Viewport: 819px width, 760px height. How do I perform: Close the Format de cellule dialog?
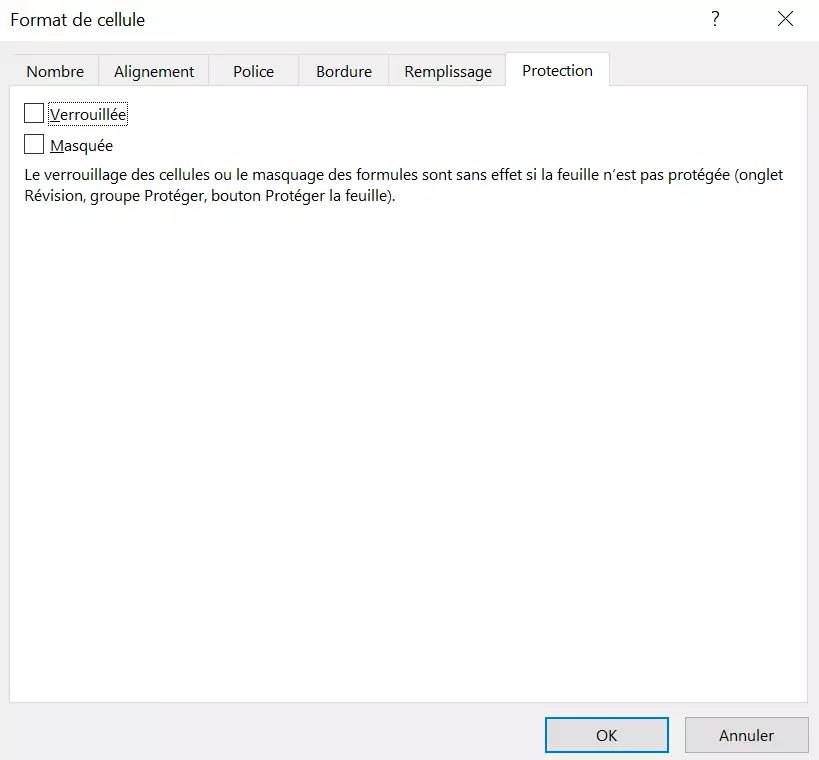(785, 19)
